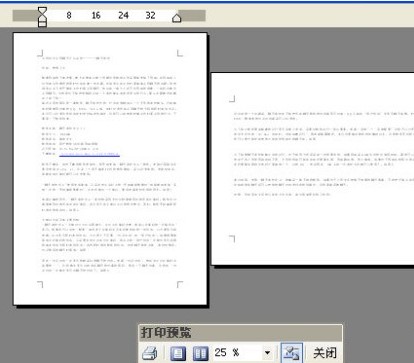Click the second page preview thumbnail
Viewport: 414px width, 363px height.
coord(313,169)
